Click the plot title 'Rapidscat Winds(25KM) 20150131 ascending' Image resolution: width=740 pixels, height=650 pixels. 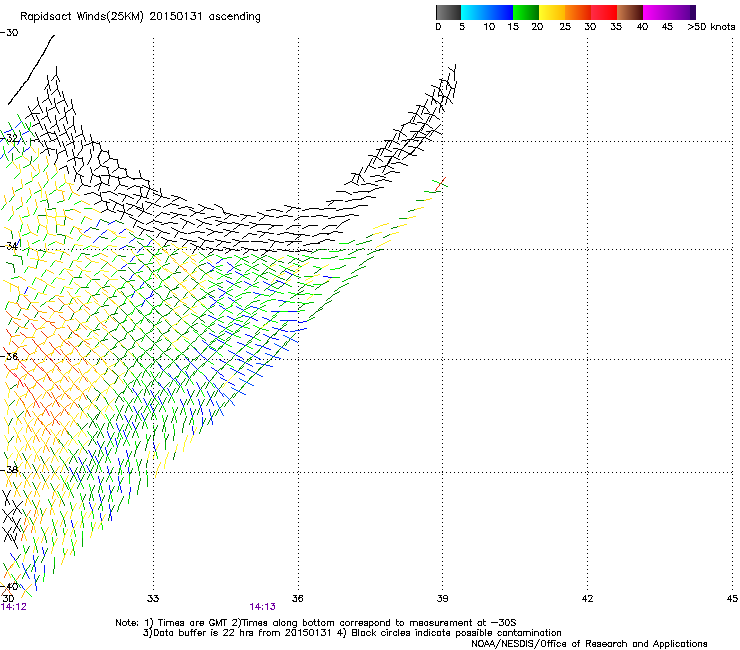point(140,17)
